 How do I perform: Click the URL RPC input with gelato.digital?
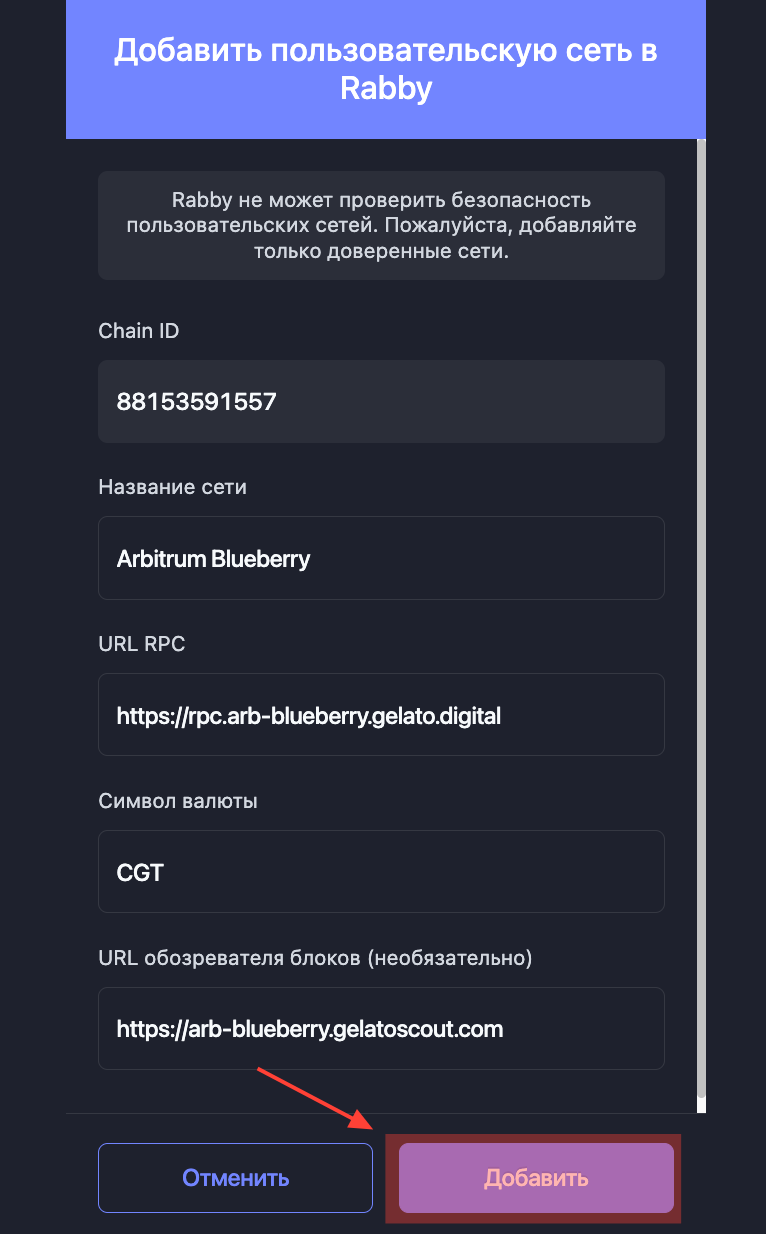pos(381,715)
